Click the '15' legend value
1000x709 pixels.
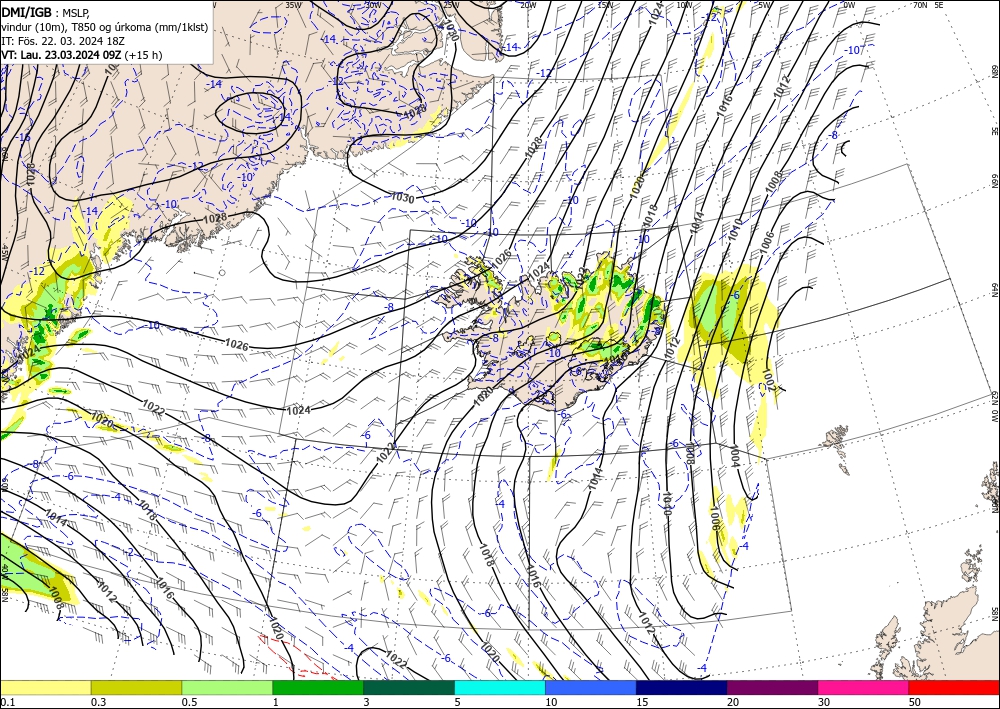642,702
